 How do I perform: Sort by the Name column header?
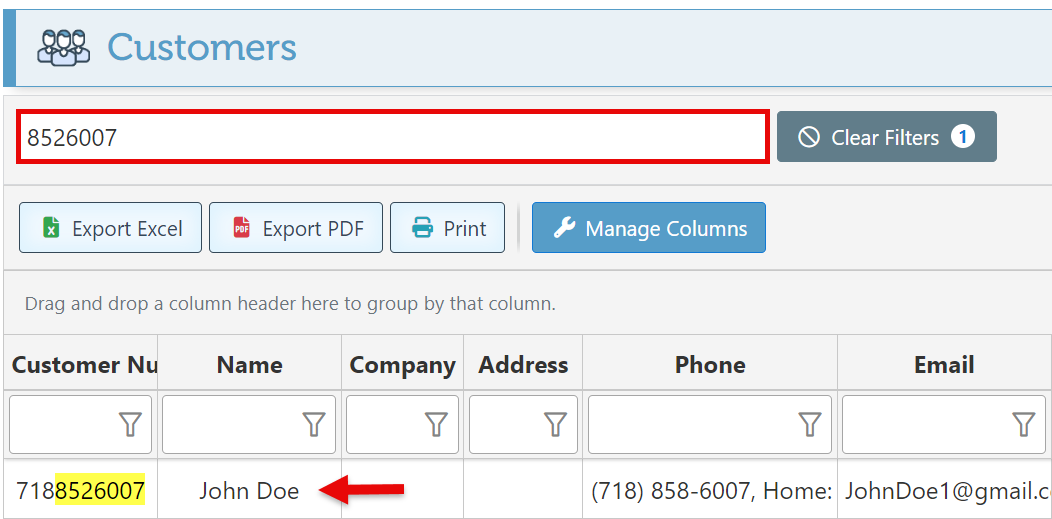[x=249, y=365]
